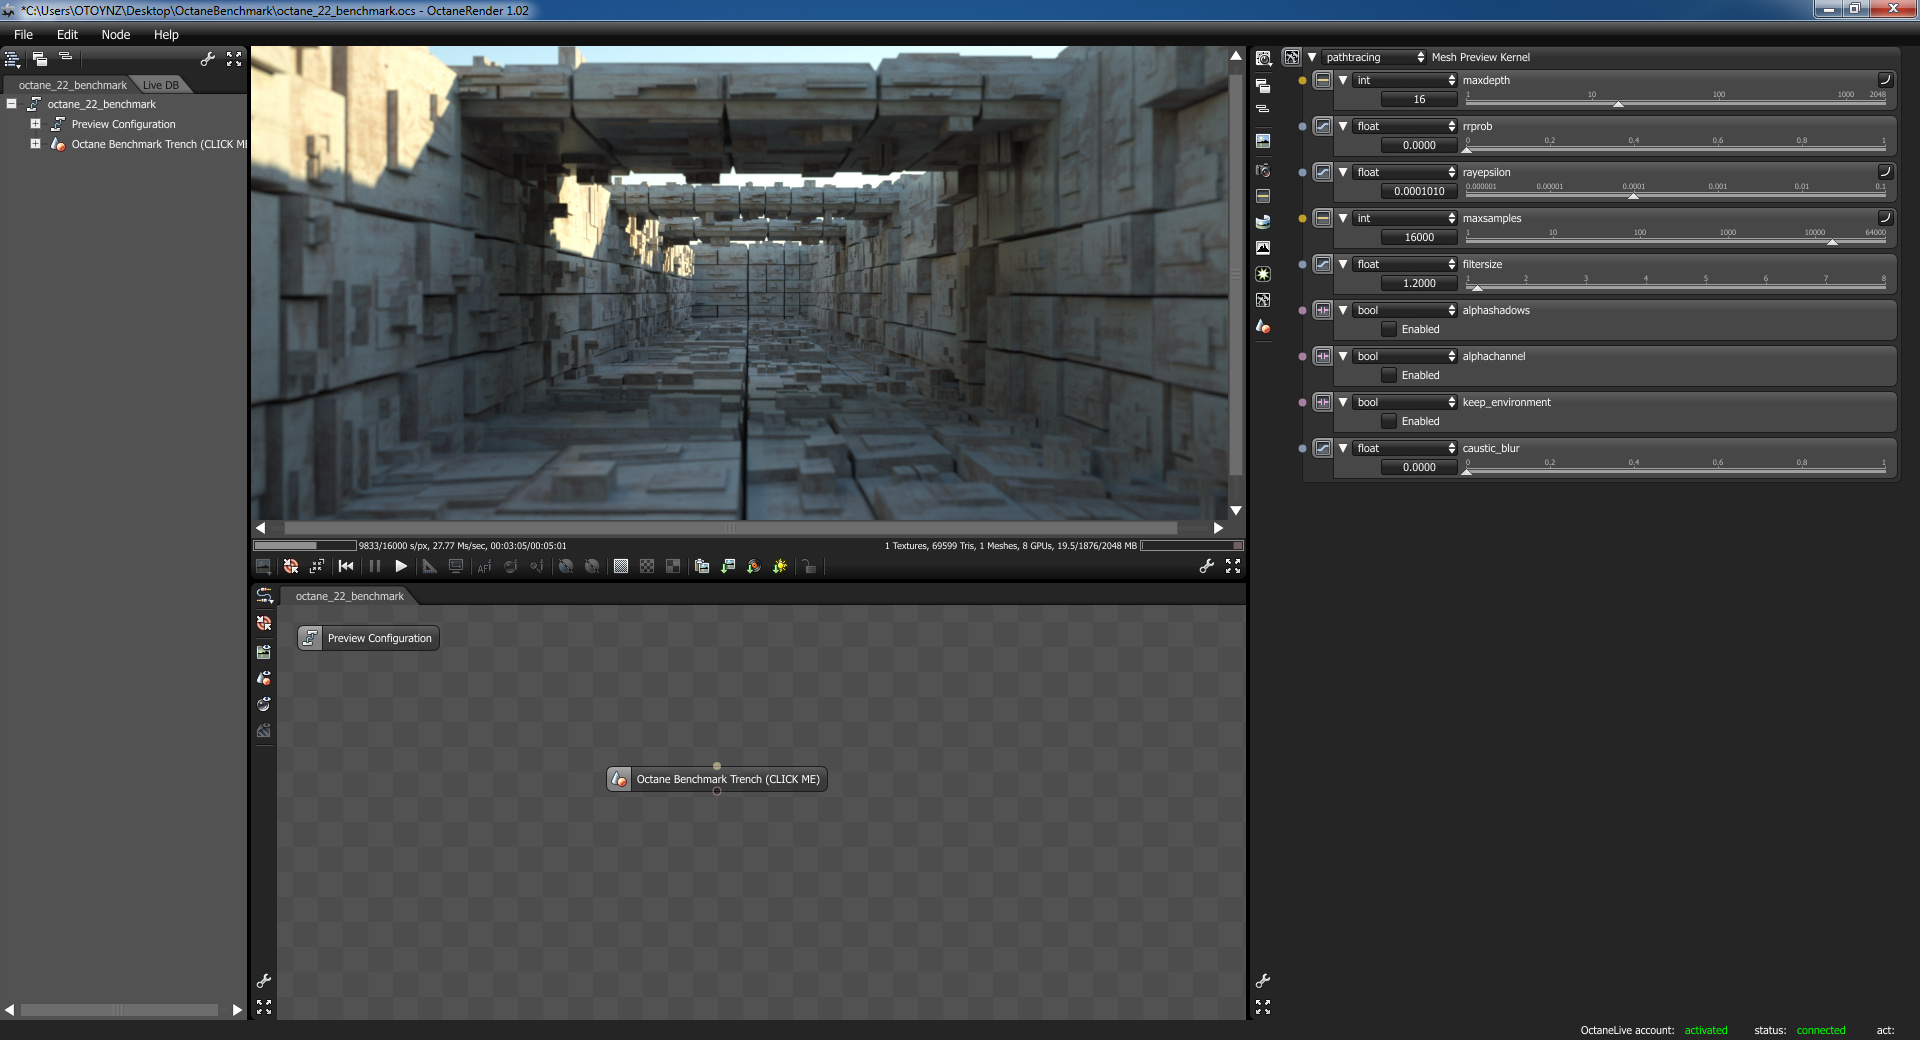Click the lifebuoy icon in graph editor sidebar

pos(264,623)
